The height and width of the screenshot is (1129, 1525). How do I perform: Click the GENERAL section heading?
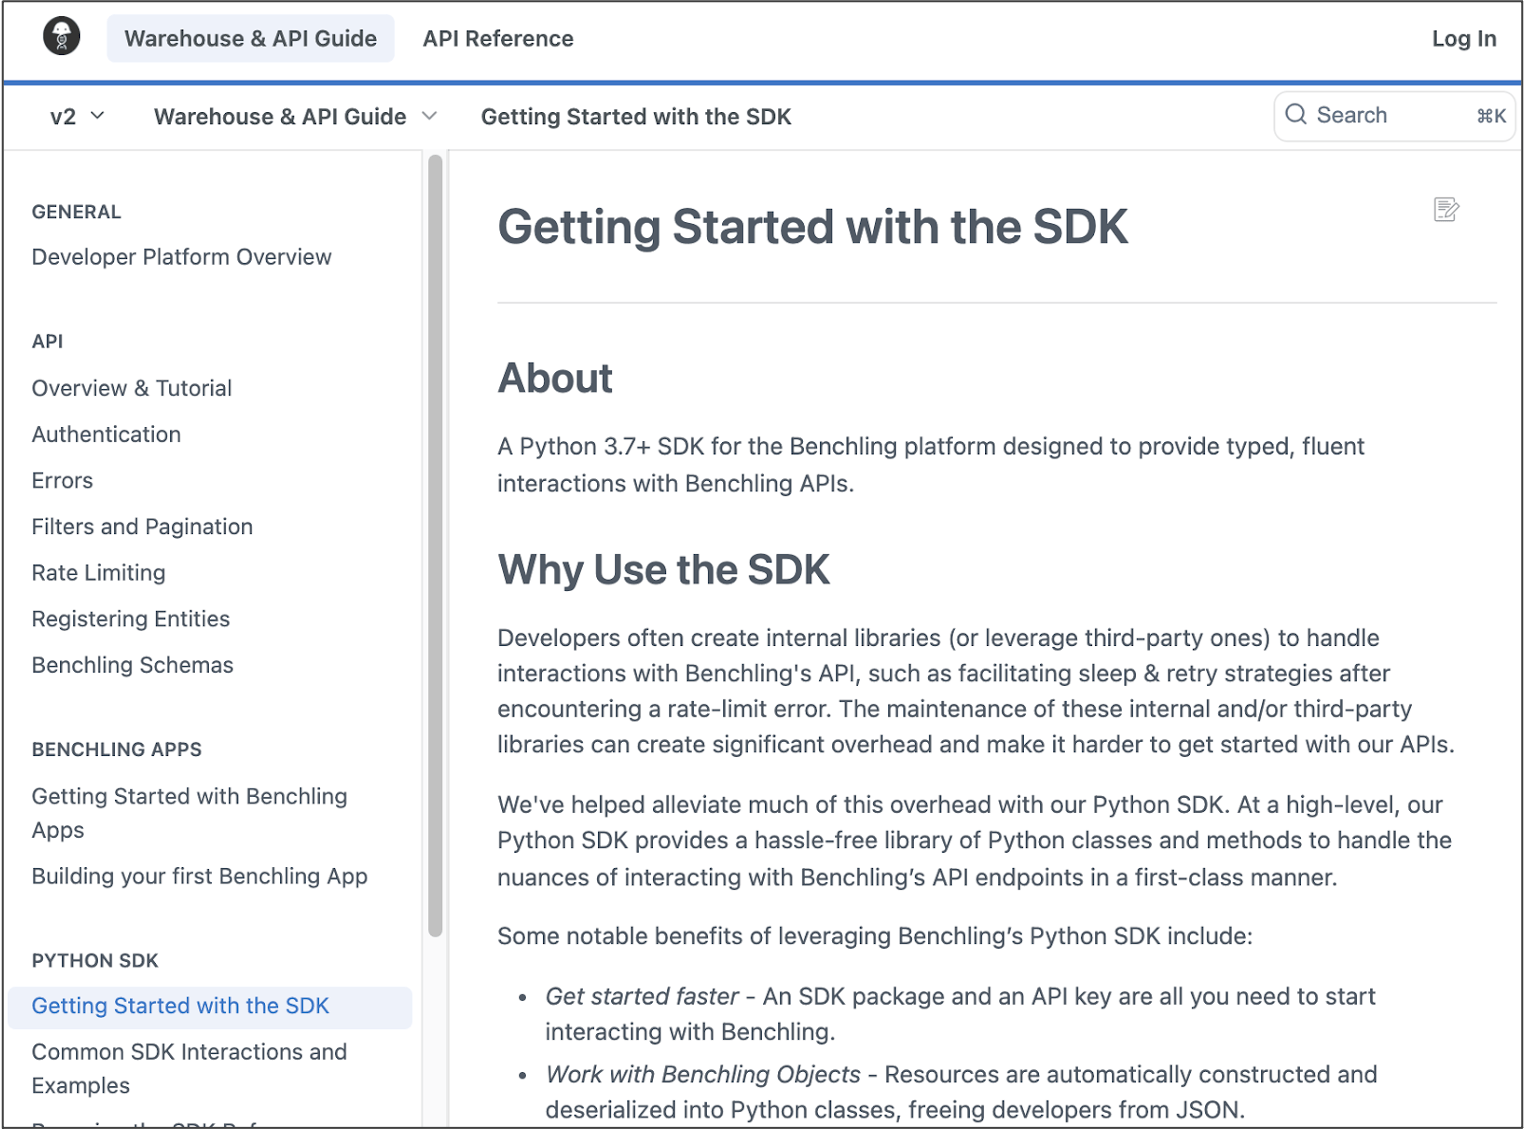76,212
